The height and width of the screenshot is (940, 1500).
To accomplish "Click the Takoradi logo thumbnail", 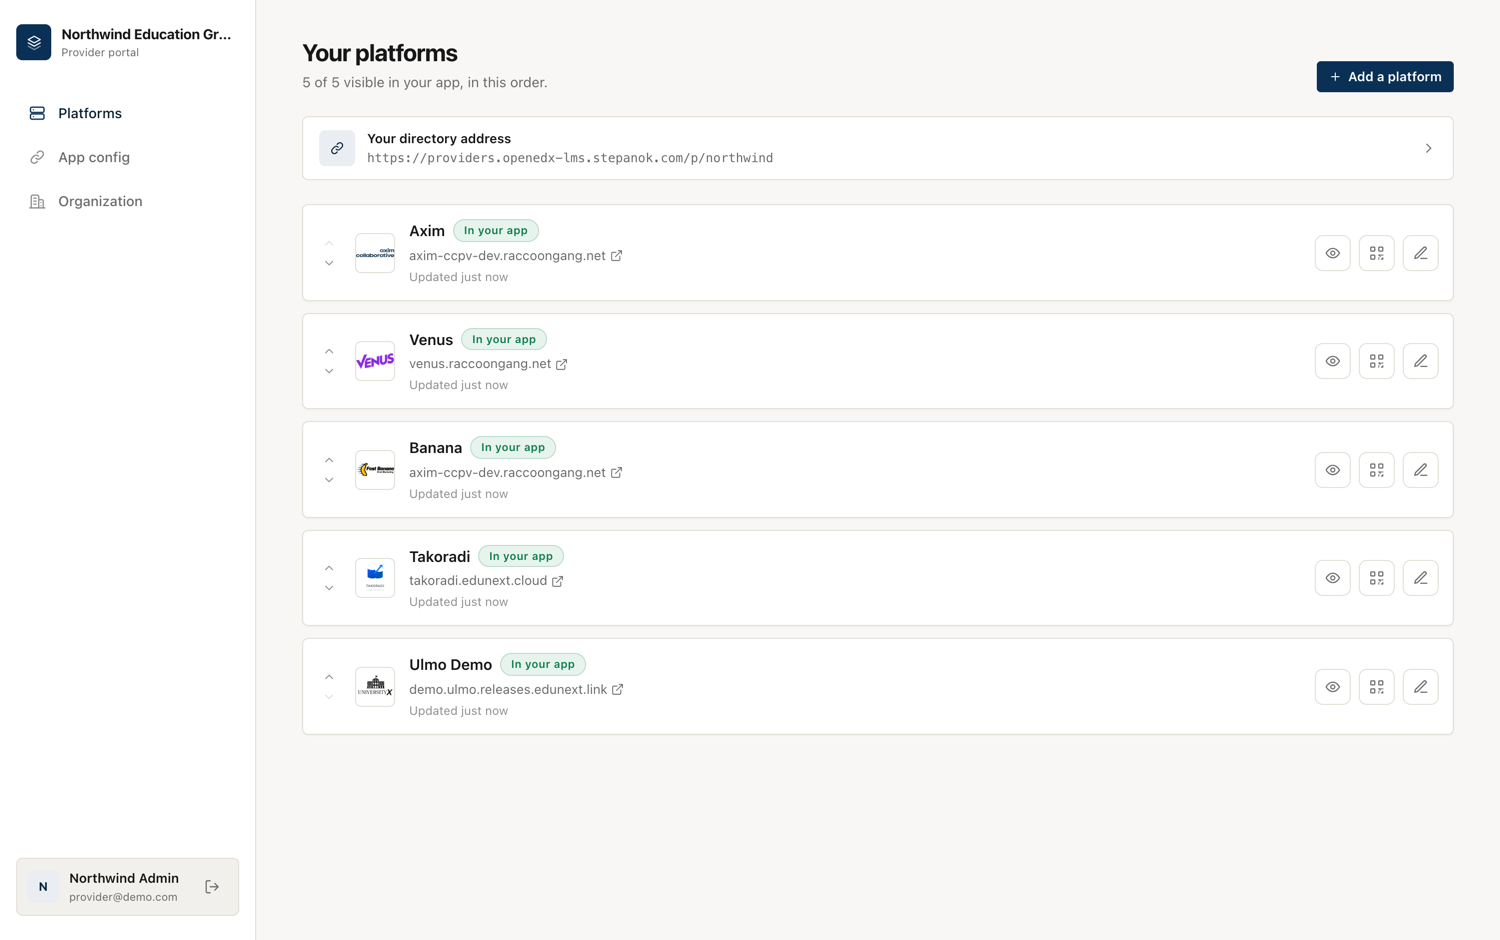I will [x=375, y=578].
